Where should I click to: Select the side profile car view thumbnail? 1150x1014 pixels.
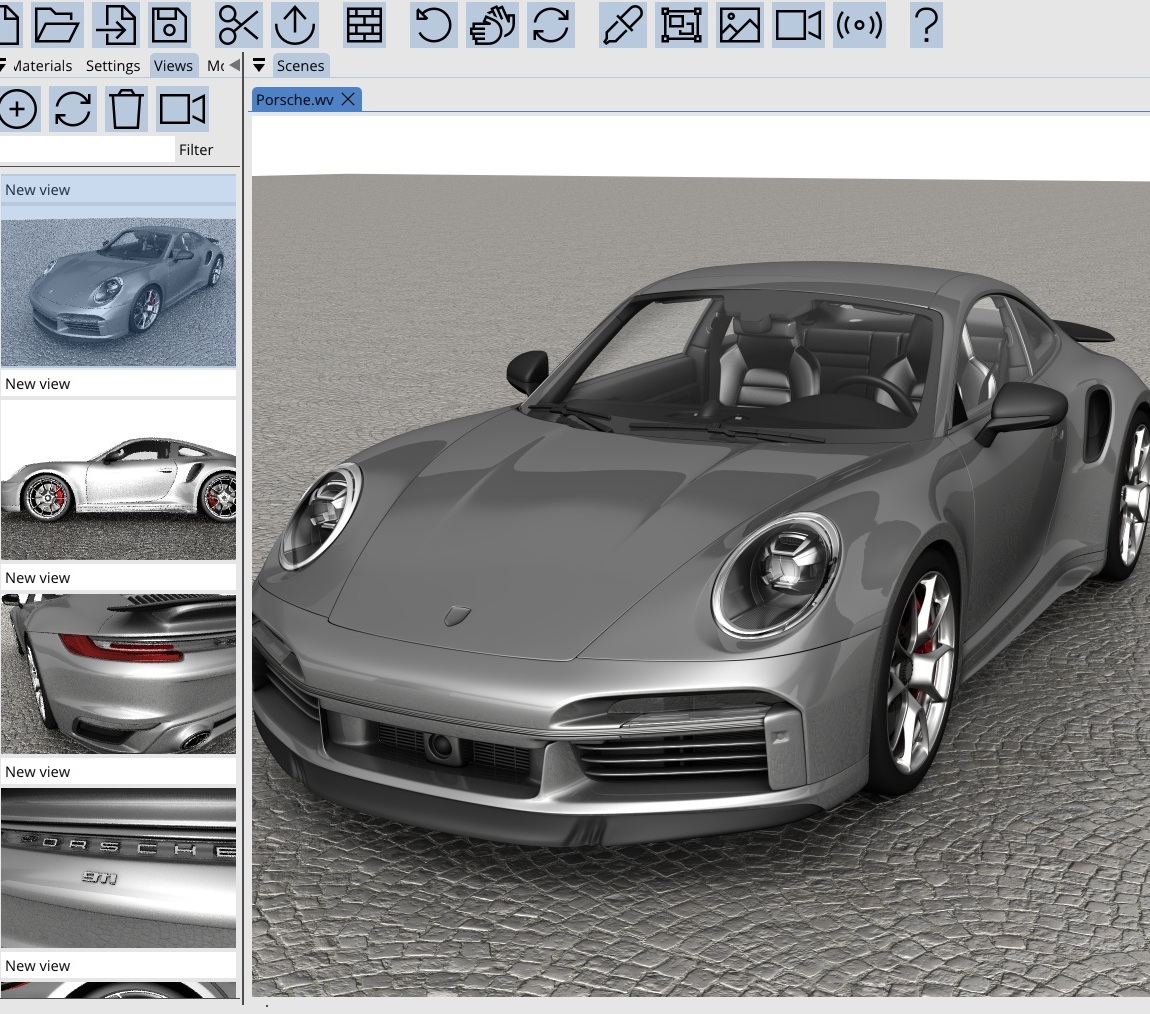point(118,480)
